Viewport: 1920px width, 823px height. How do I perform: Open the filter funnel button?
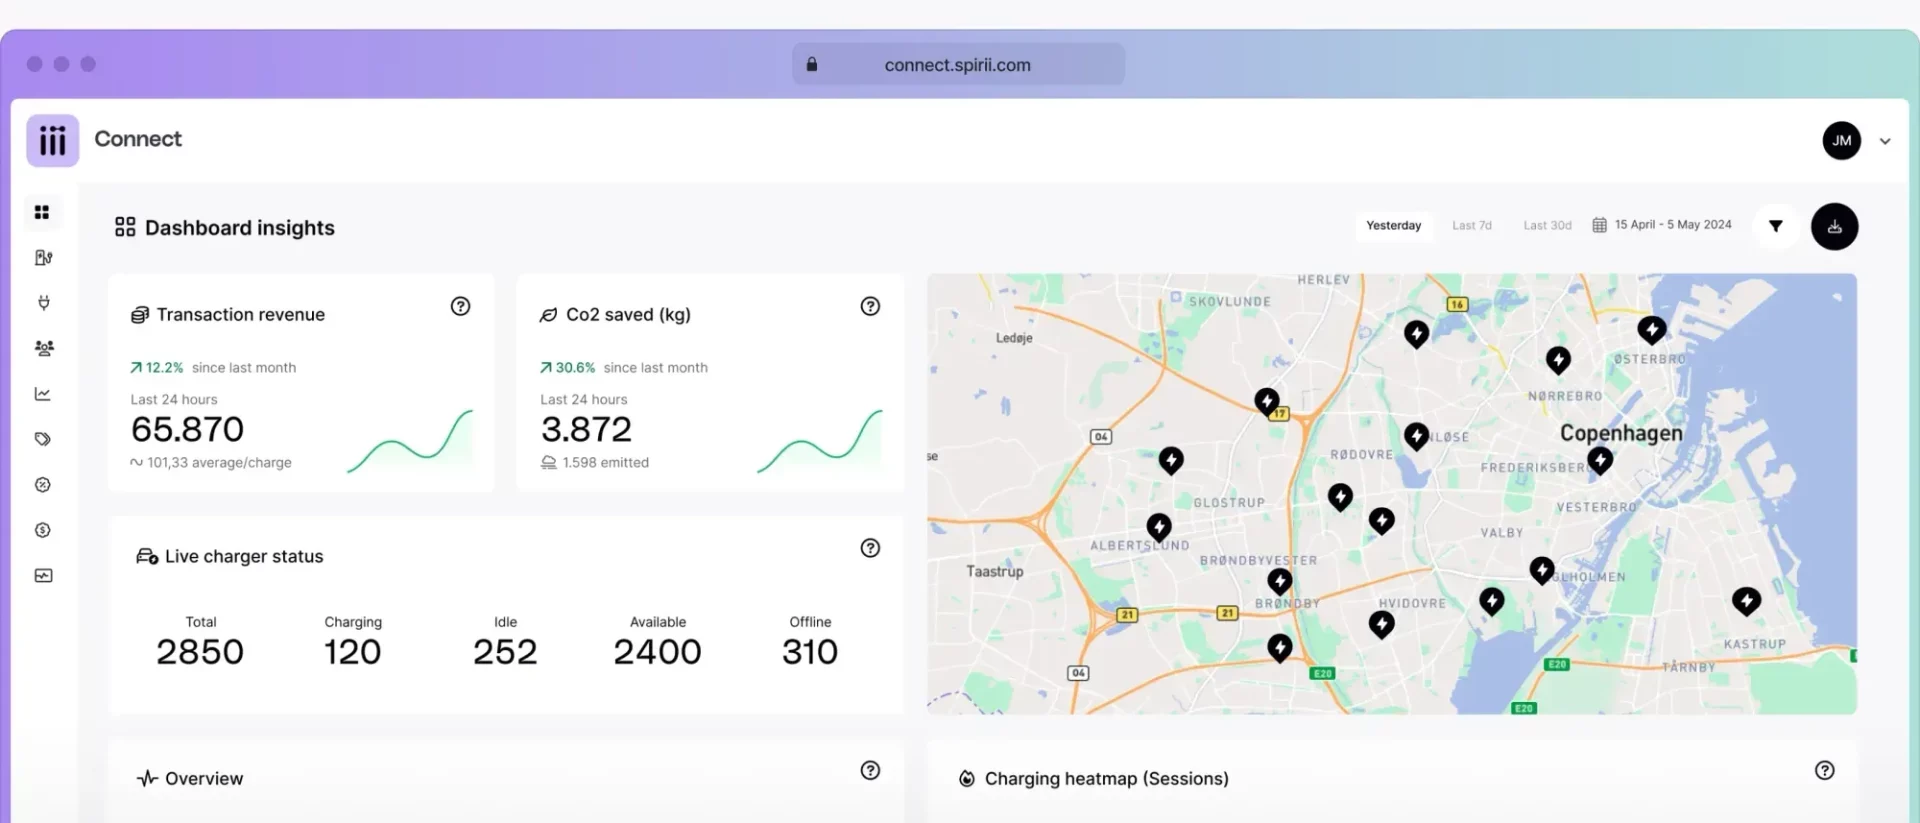click(1776, 226)
